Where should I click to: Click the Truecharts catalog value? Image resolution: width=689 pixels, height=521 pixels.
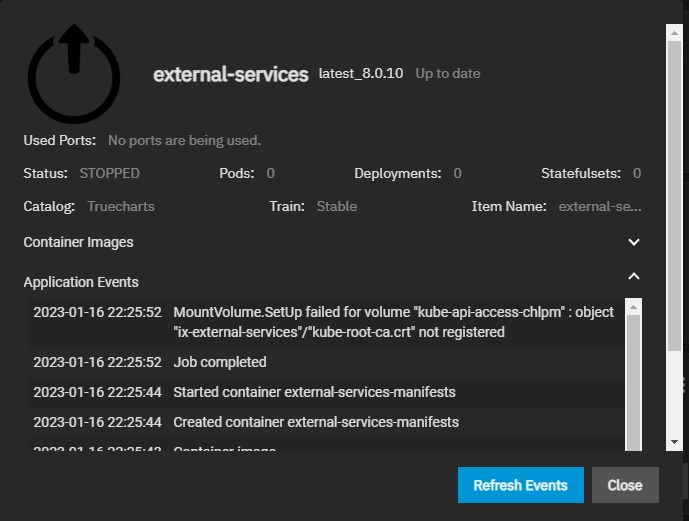coord(121,207)
